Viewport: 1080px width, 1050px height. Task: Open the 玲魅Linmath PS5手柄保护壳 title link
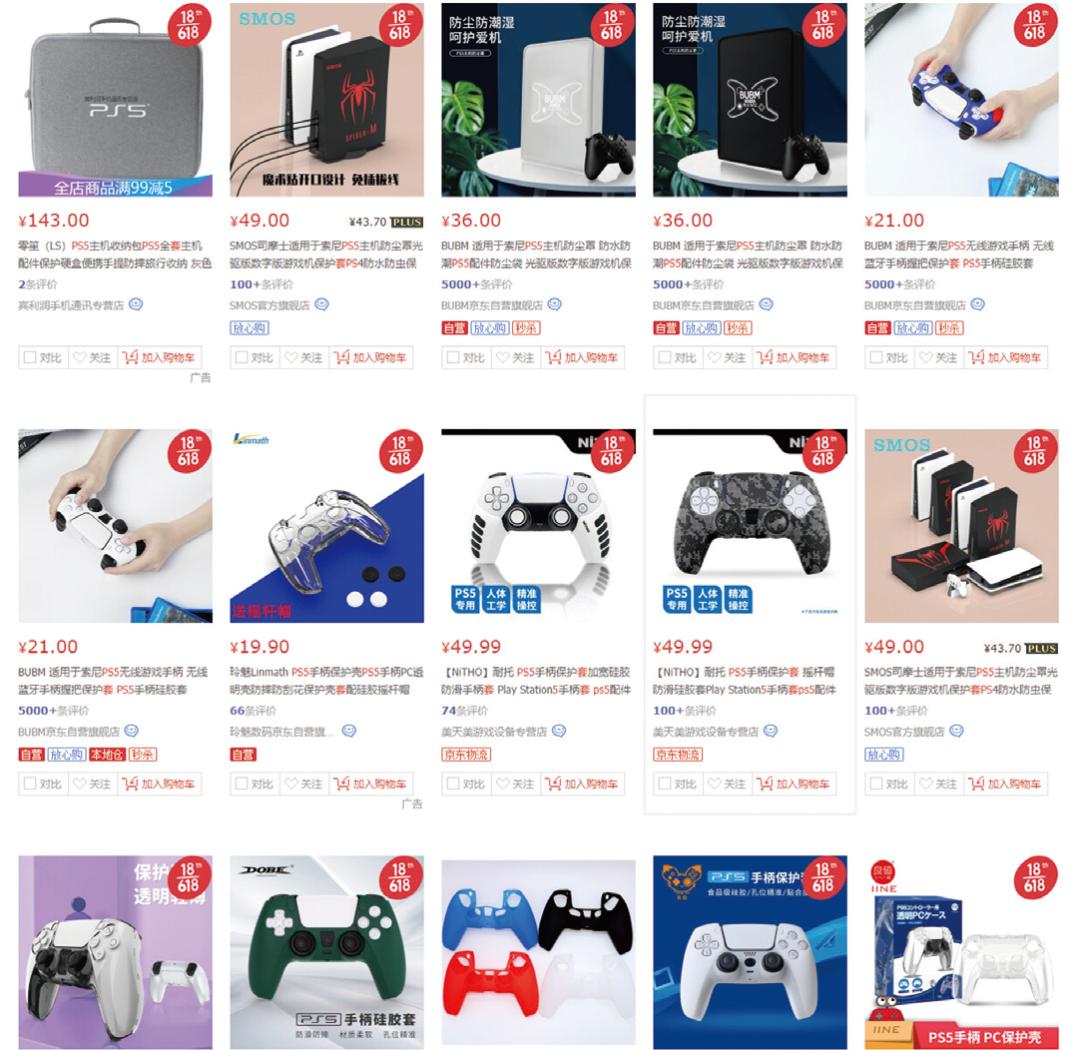click(326, 681)
